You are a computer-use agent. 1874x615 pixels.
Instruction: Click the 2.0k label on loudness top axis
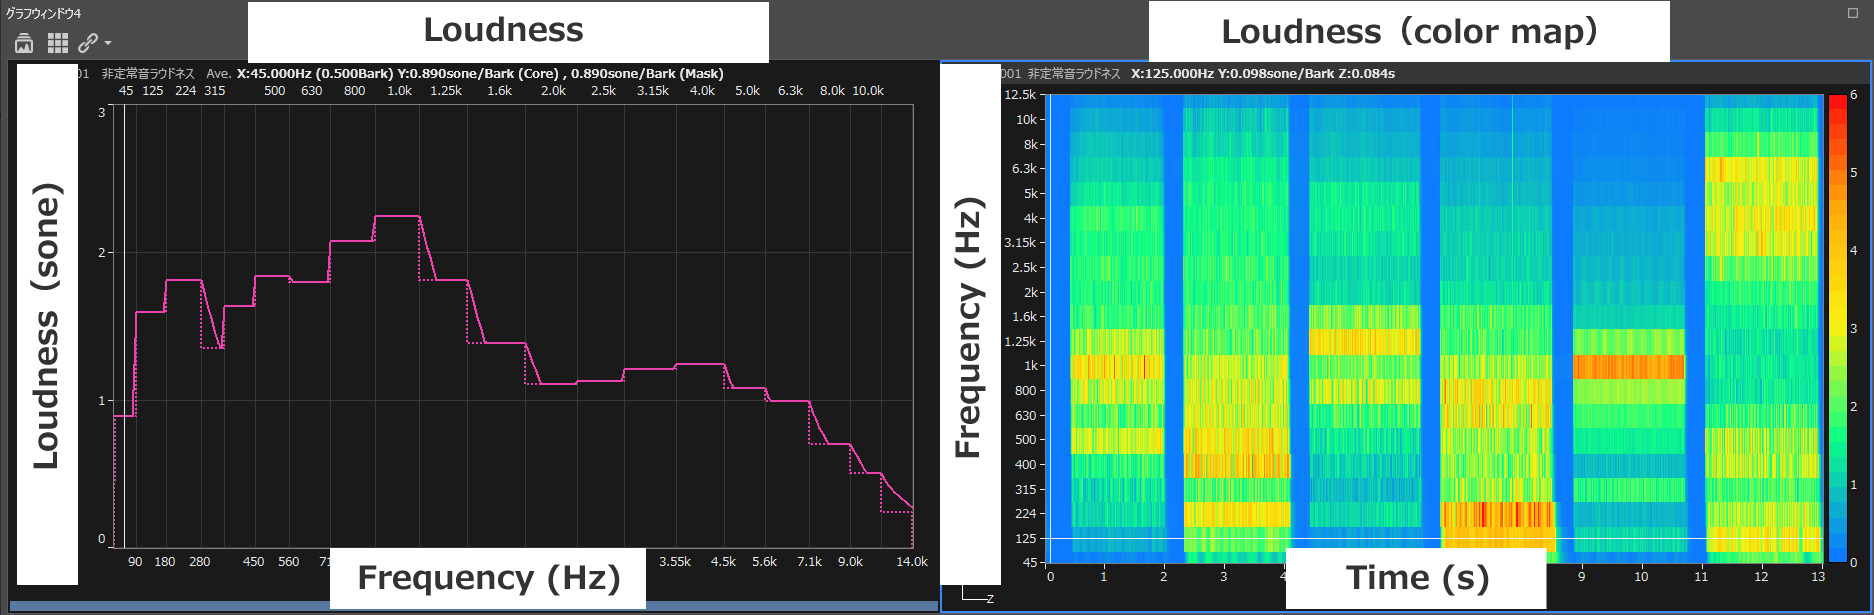click(553, 91)
